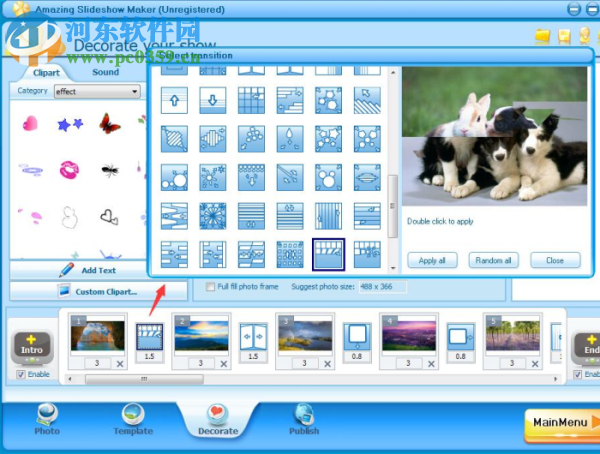Click the timeline scroll right arrow
The width and height of the screenshot is (600, 454).
pyautogui.click(x=555, y=379)
